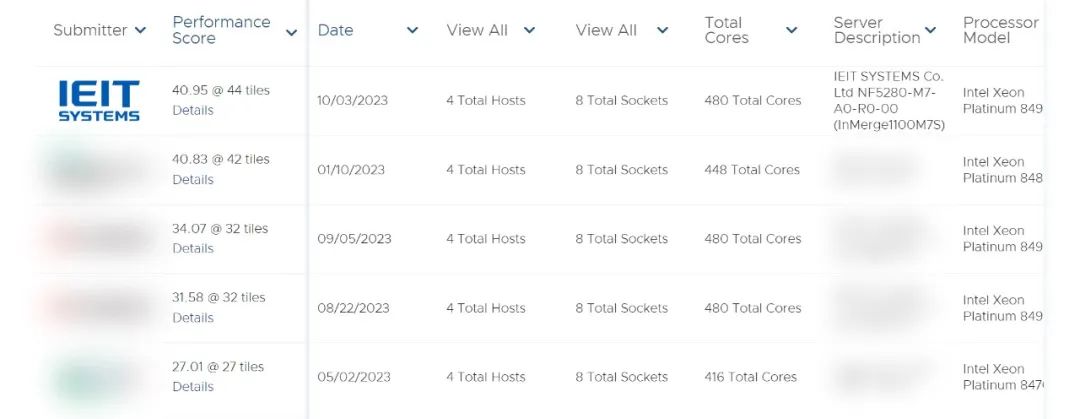This screenshot has height=419, width=1080.
Task: View Details for 27.01 @ 27 tiles
Action: pos(193,387)
